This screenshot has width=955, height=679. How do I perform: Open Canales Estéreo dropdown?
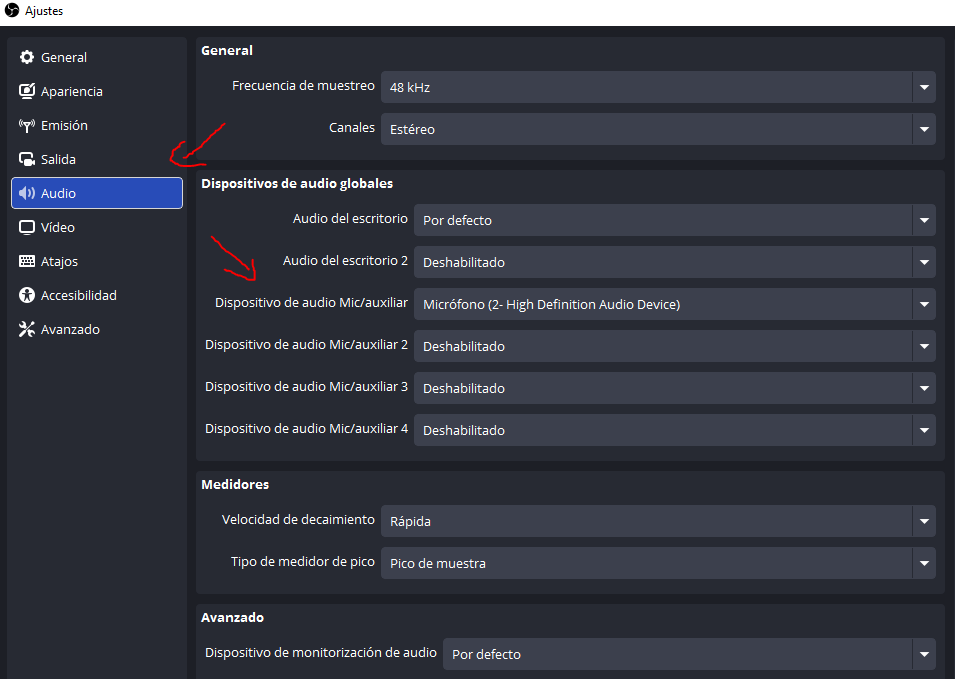click(x=658, y=129)
